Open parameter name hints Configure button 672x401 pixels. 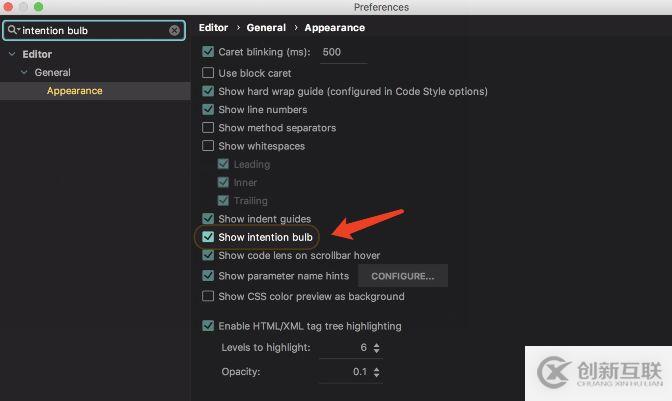click(x=402, y=276)
